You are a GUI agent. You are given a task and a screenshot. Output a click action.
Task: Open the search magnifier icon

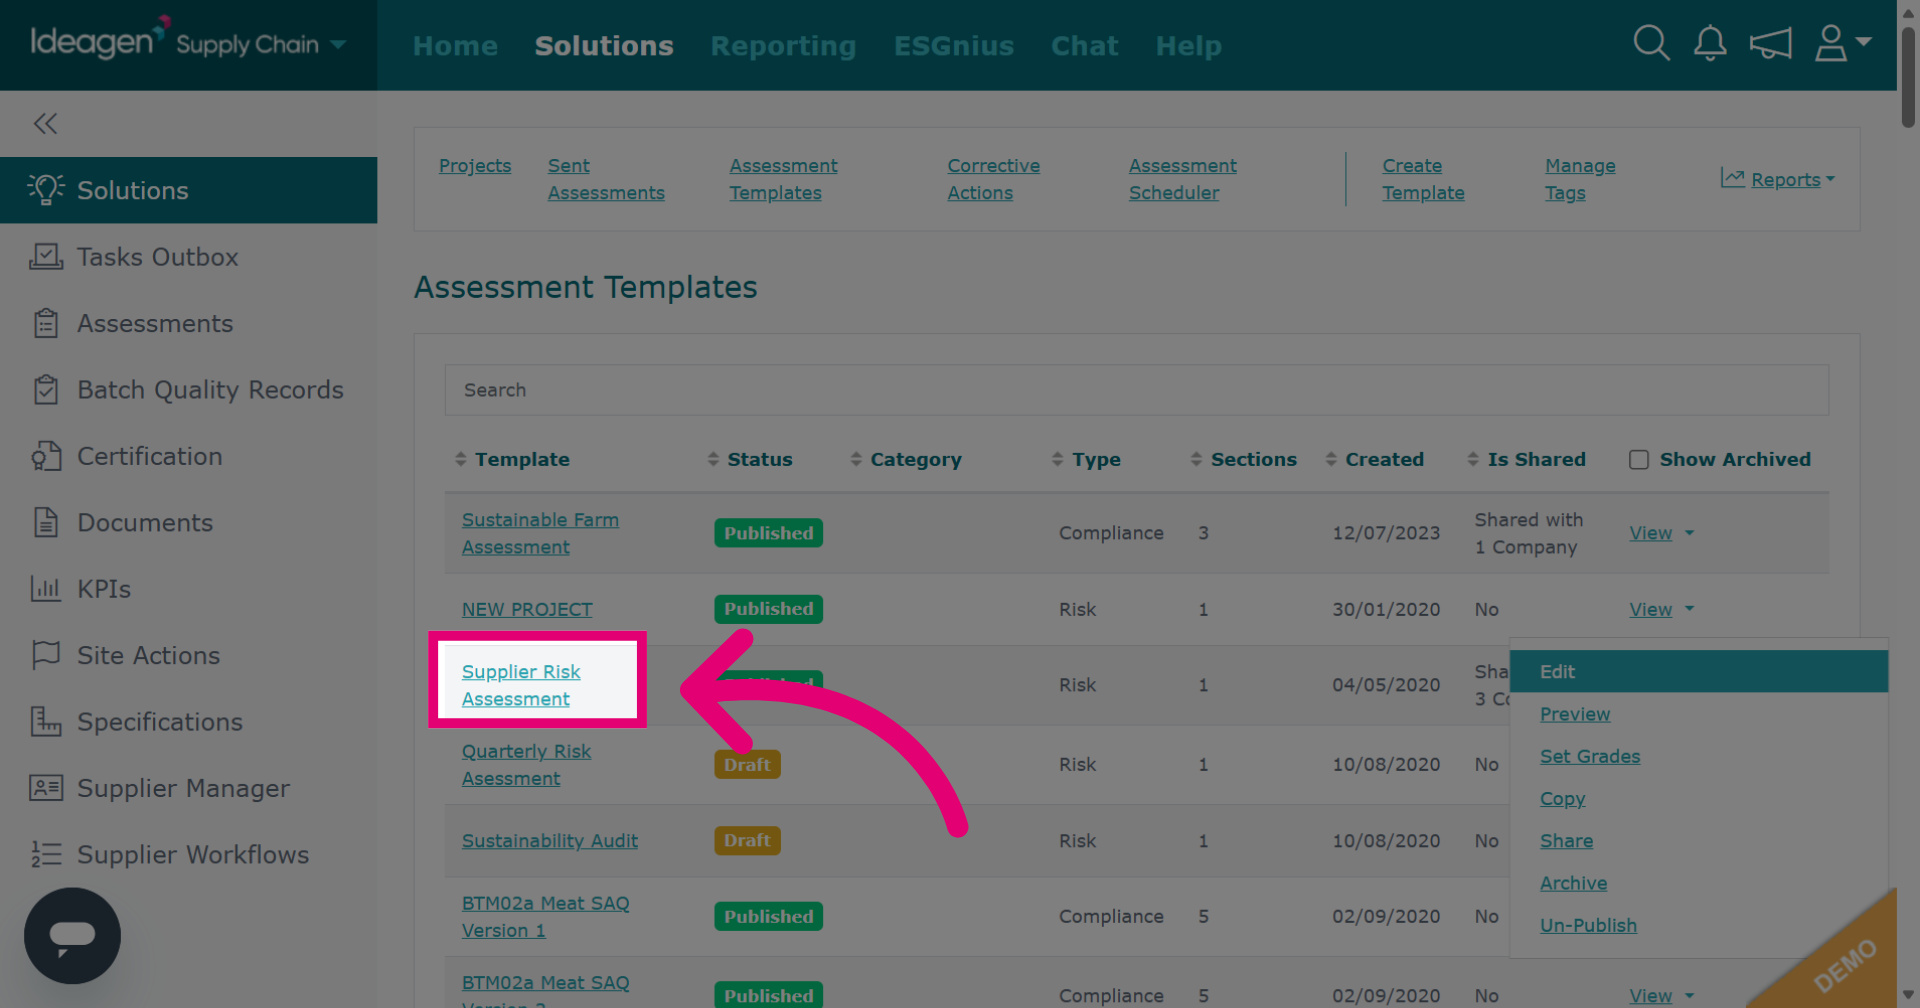pyautogui.click(x=1651, y=43)
